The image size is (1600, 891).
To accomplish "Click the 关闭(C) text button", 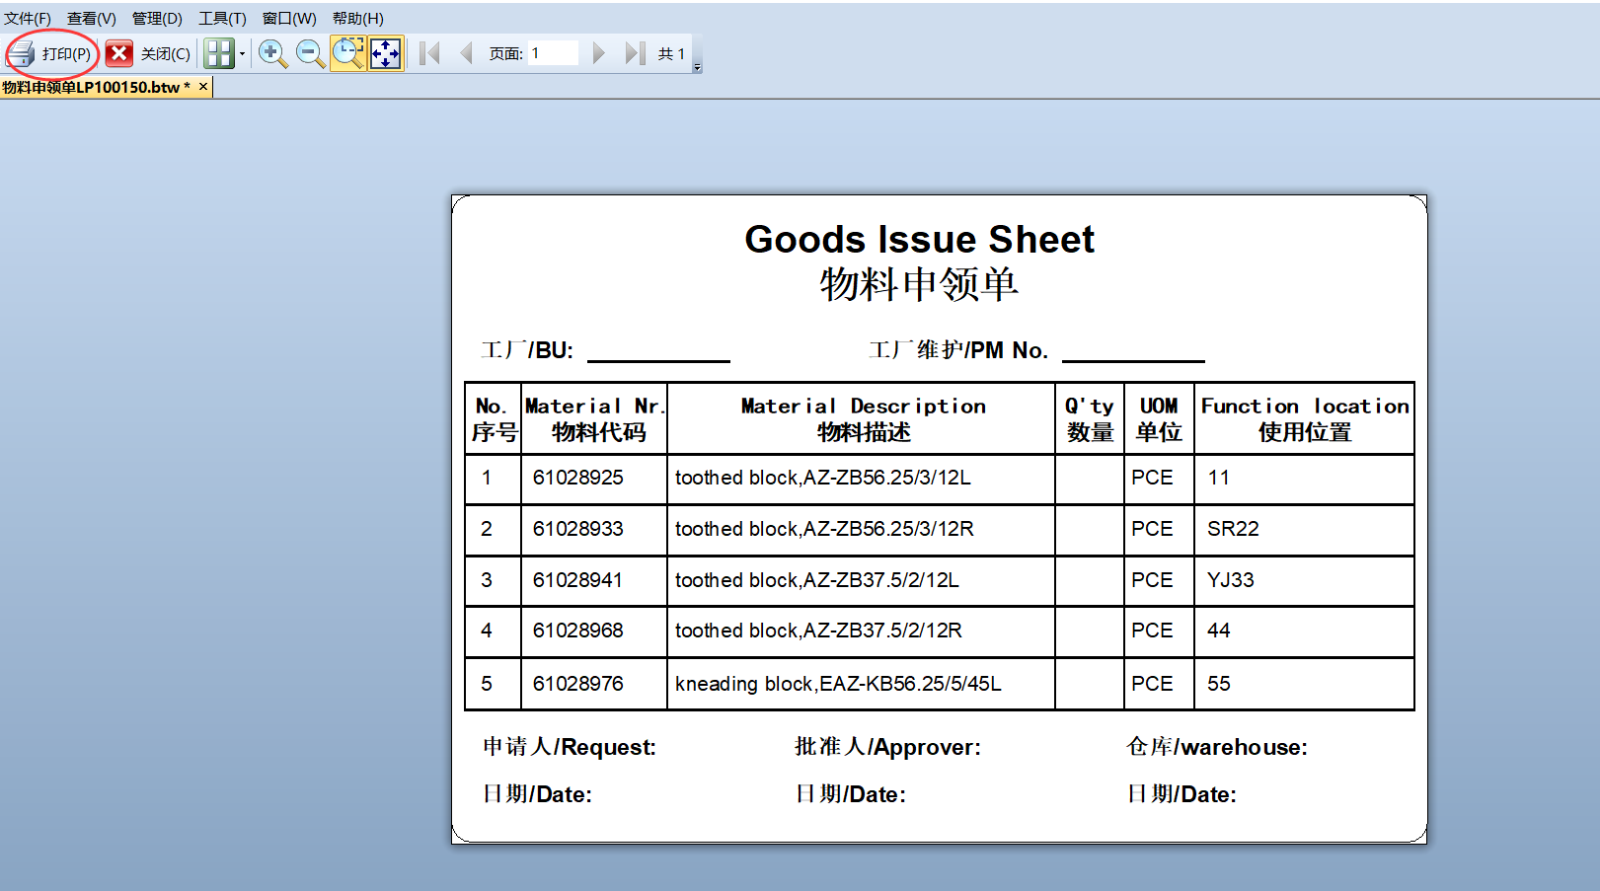I will [x=165, y=54].
